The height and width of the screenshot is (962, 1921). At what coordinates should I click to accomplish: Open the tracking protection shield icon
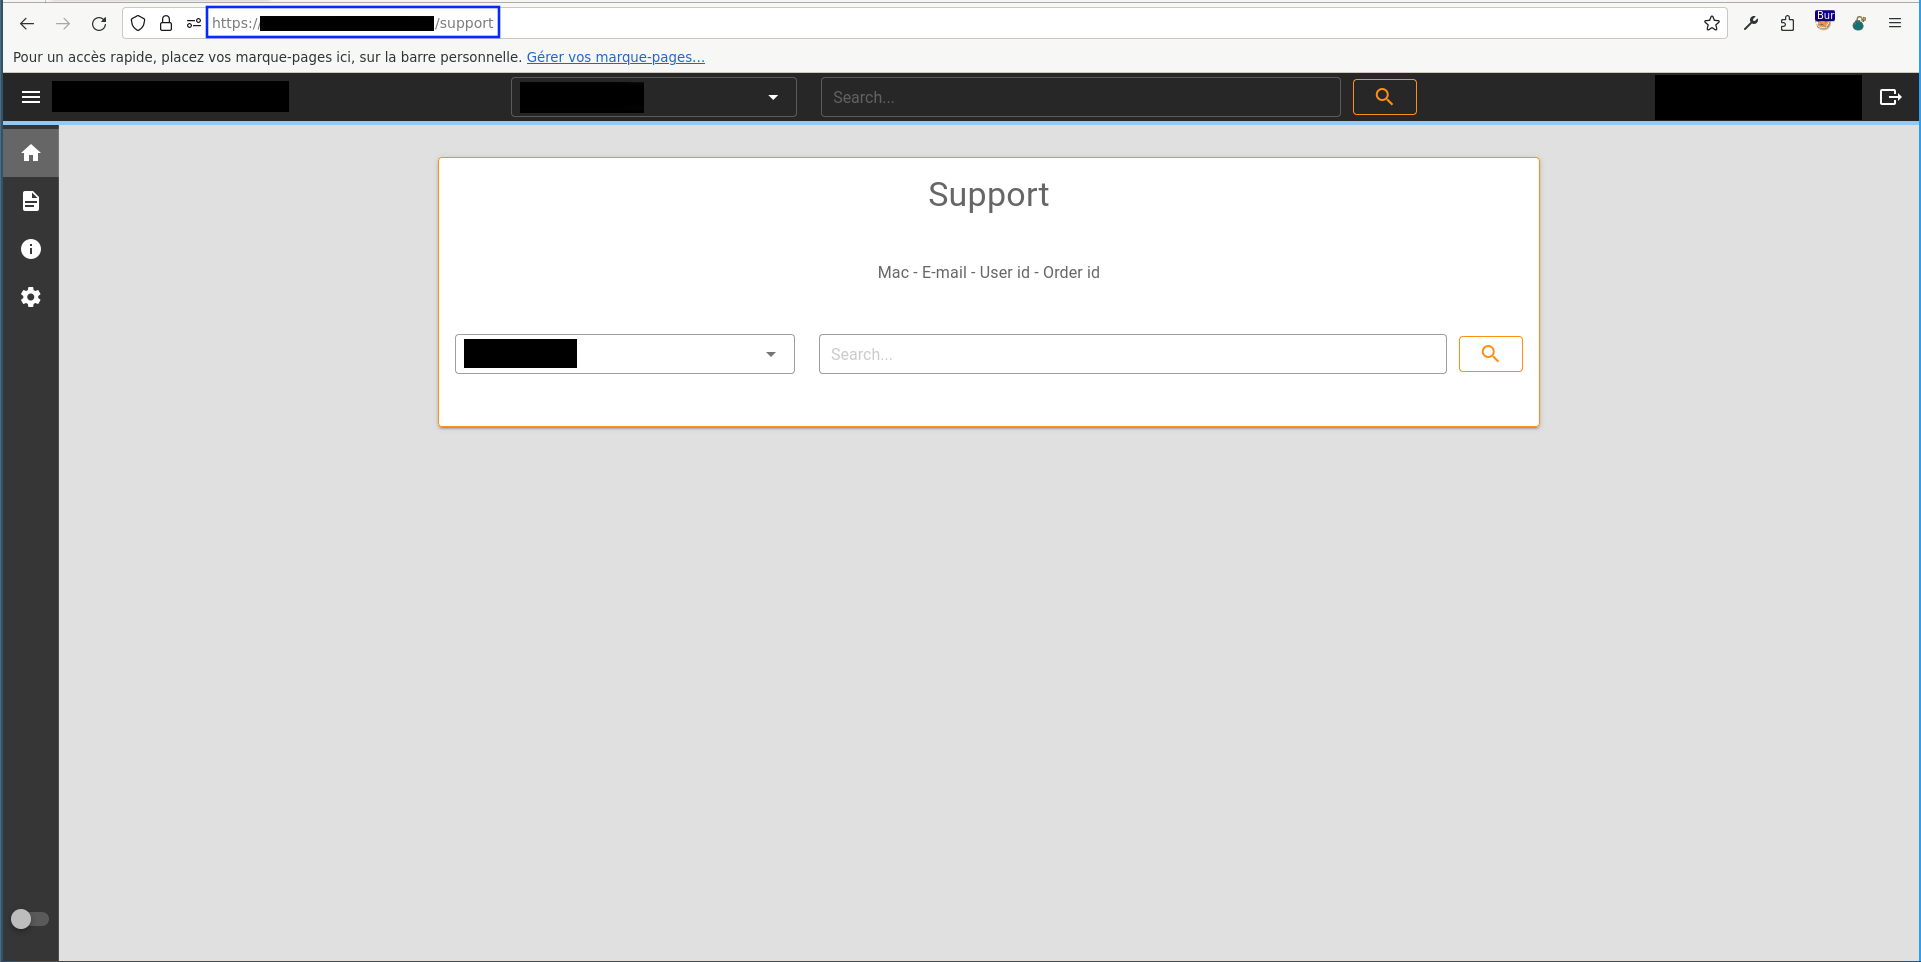click(138, 23)
